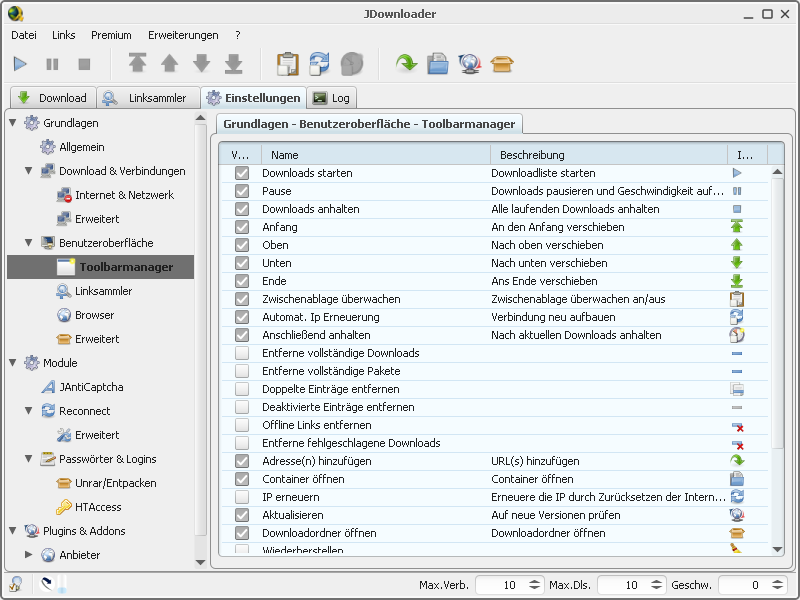Enable Doppelte Einträge entfernen checkbox
800x600 pixels.
[242, 389]
